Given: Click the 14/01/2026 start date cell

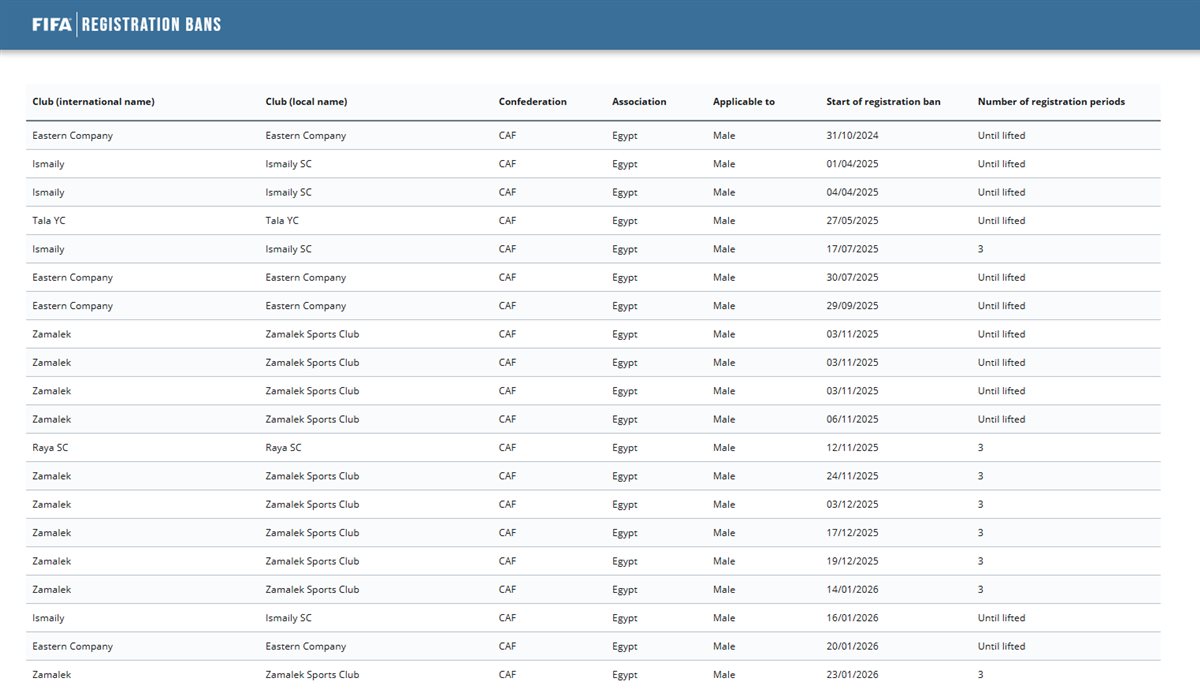Looking at the screenshot, I should point(852,590).
